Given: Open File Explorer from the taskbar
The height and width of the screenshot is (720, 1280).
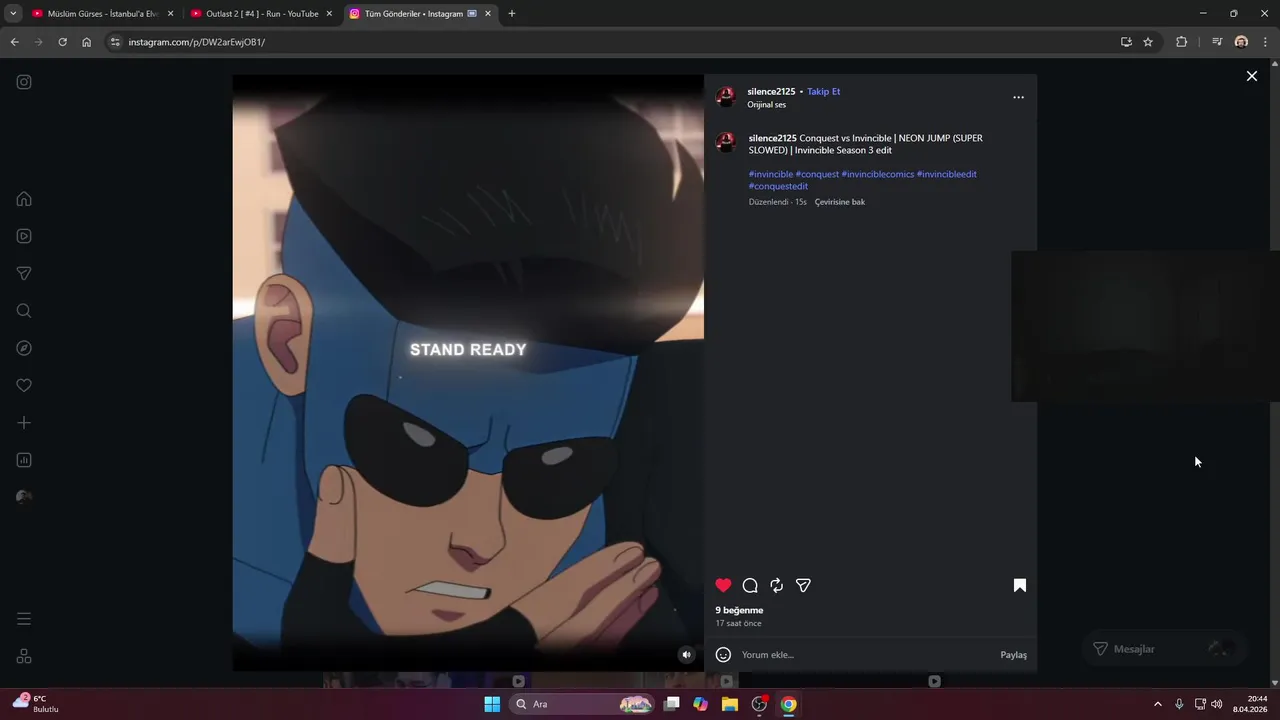Looking at the screenshot, I should pyautogui.click(x=729, y=704).
